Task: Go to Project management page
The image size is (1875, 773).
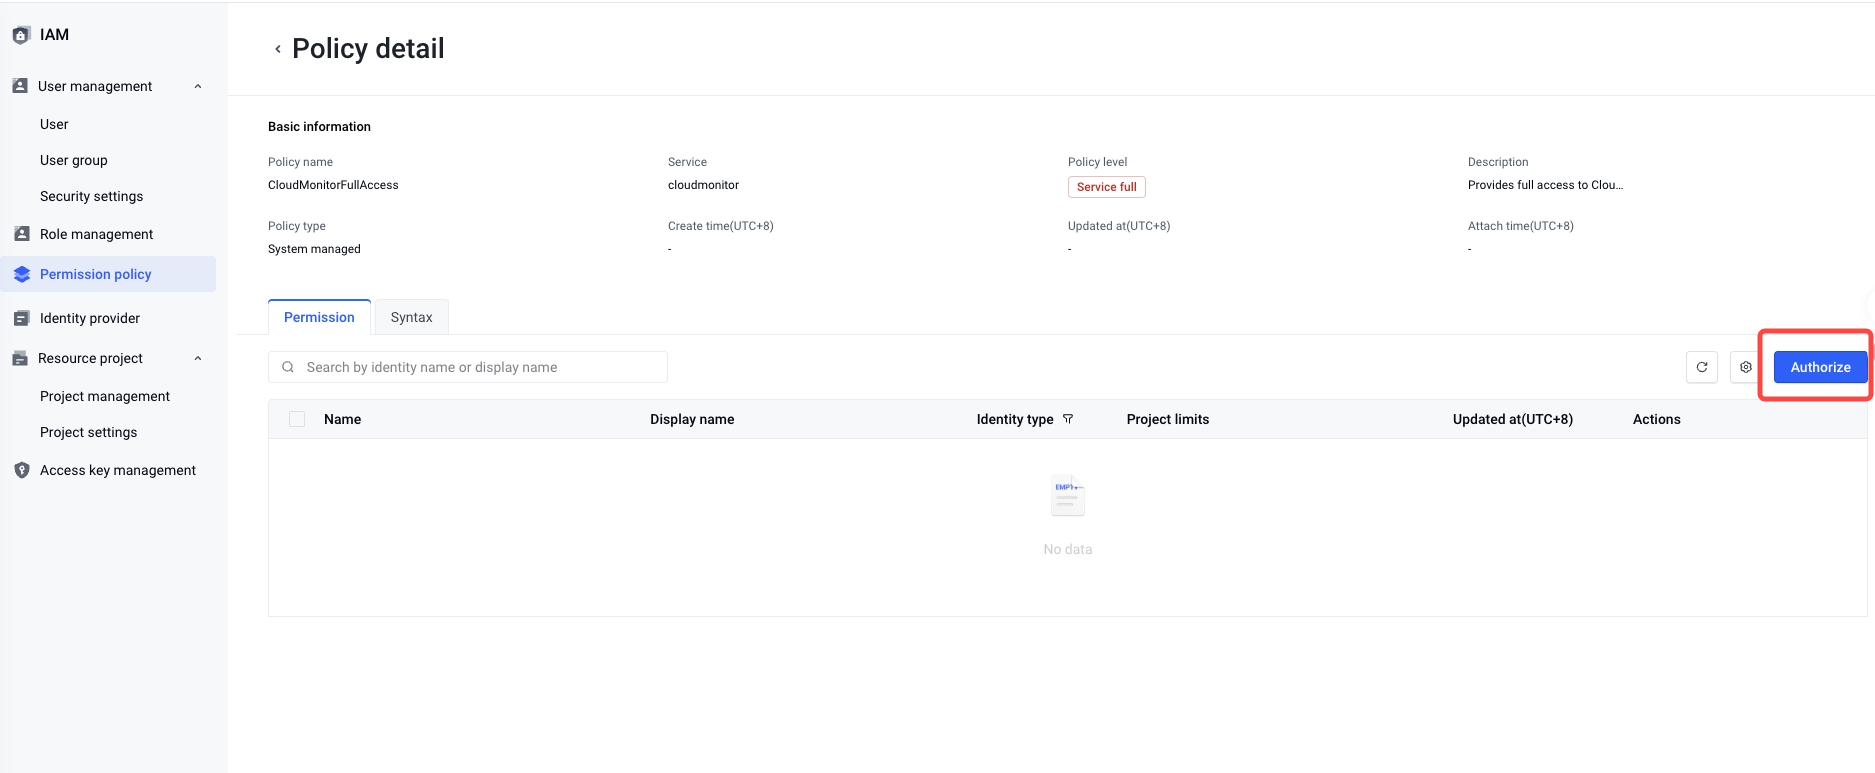Action: coord(105,396)
